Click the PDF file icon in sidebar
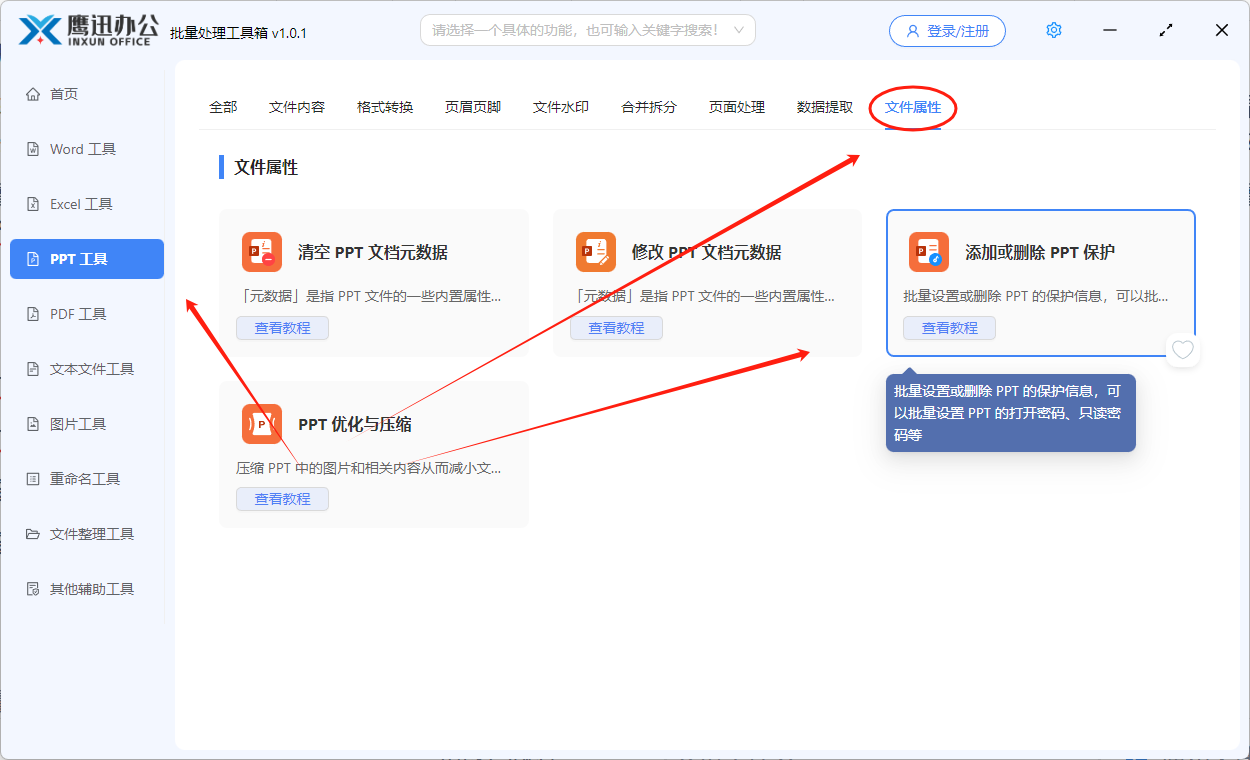Image resolution: width=1250 pixels, height=760 pixels. (x=33, y=314)
